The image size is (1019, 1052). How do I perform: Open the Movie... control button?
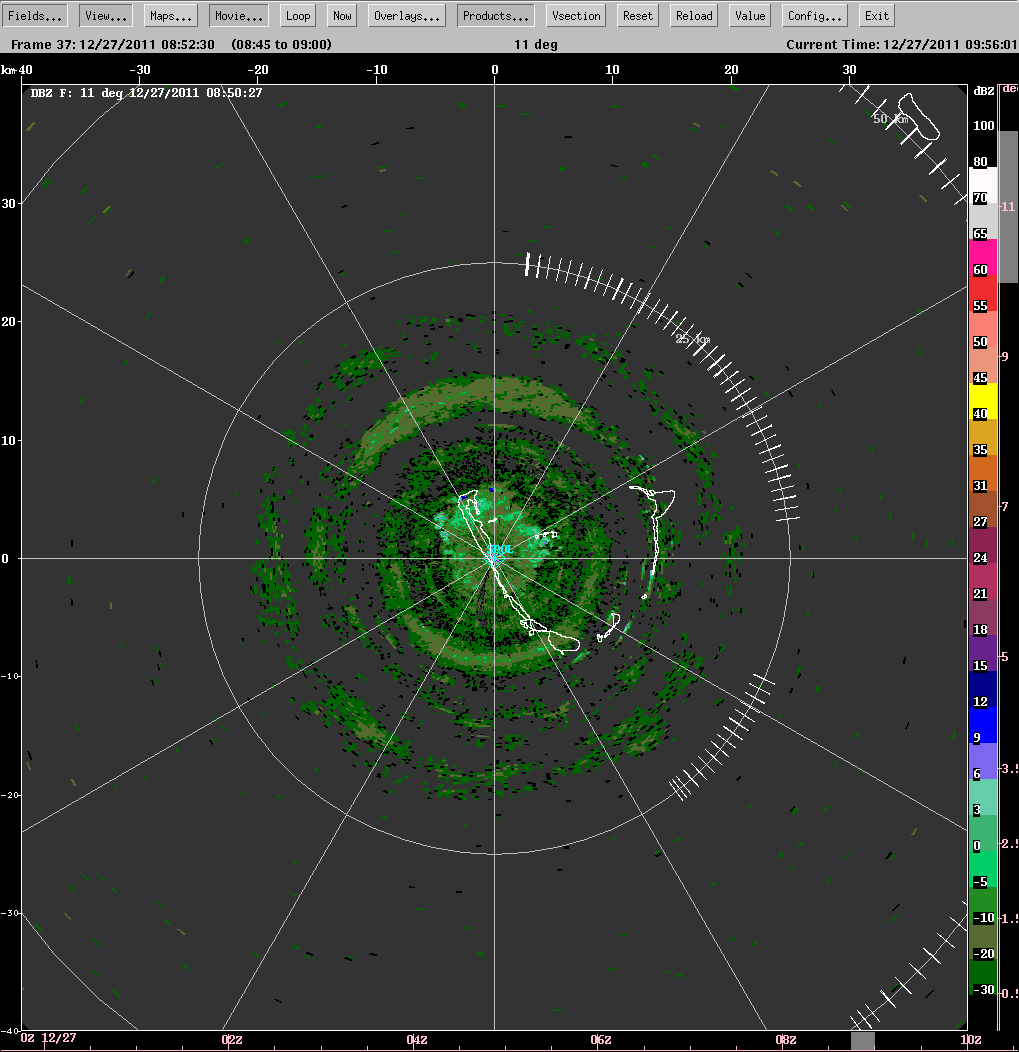tap(239, 15)
